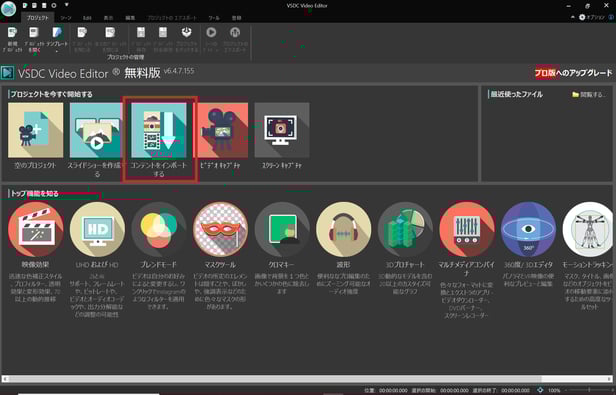
Task: Open the 映像効果 clapperboard feature icon
Action: point(35,230)
